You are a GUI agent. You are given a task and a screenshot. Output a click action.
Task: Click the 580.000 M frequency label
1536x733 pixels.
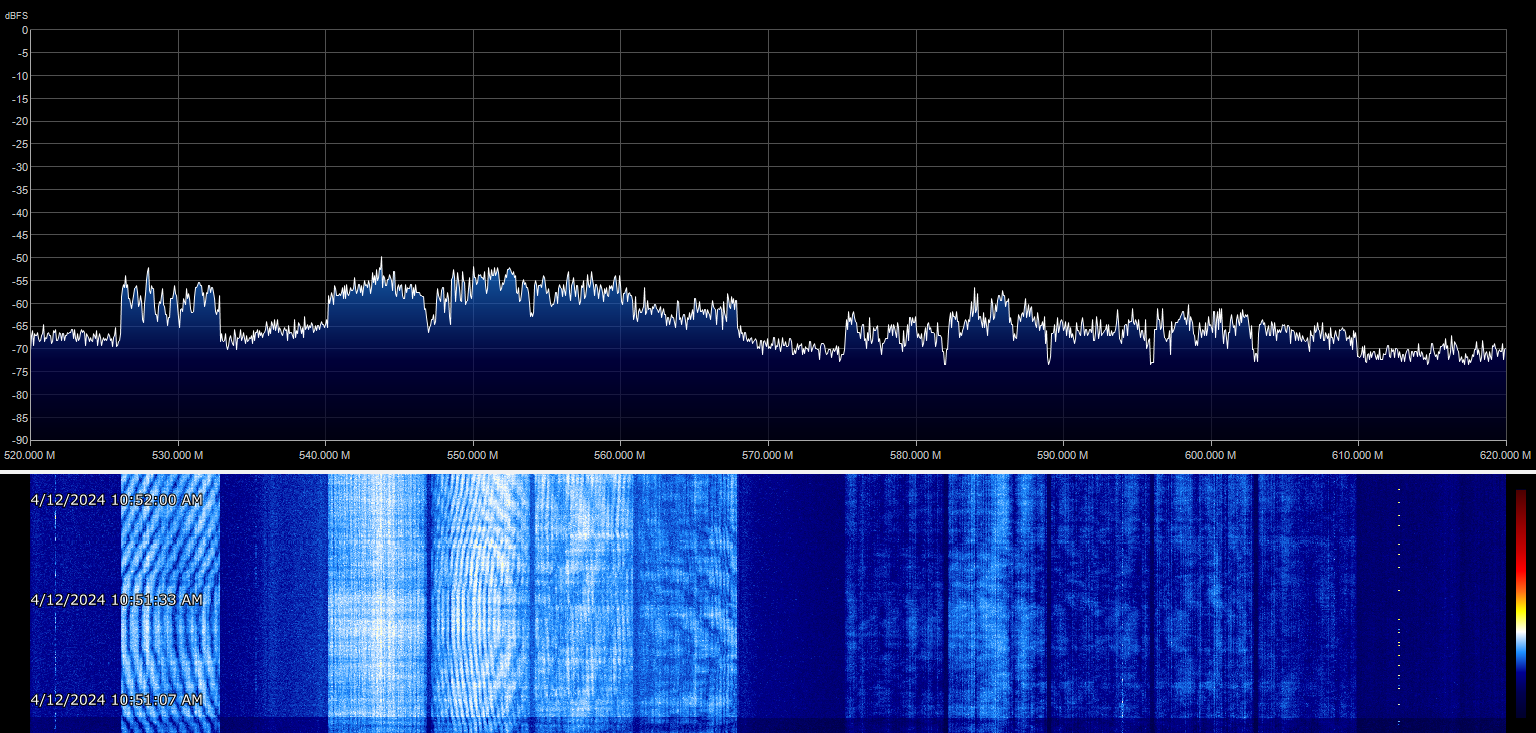click(x=915, y=455)
